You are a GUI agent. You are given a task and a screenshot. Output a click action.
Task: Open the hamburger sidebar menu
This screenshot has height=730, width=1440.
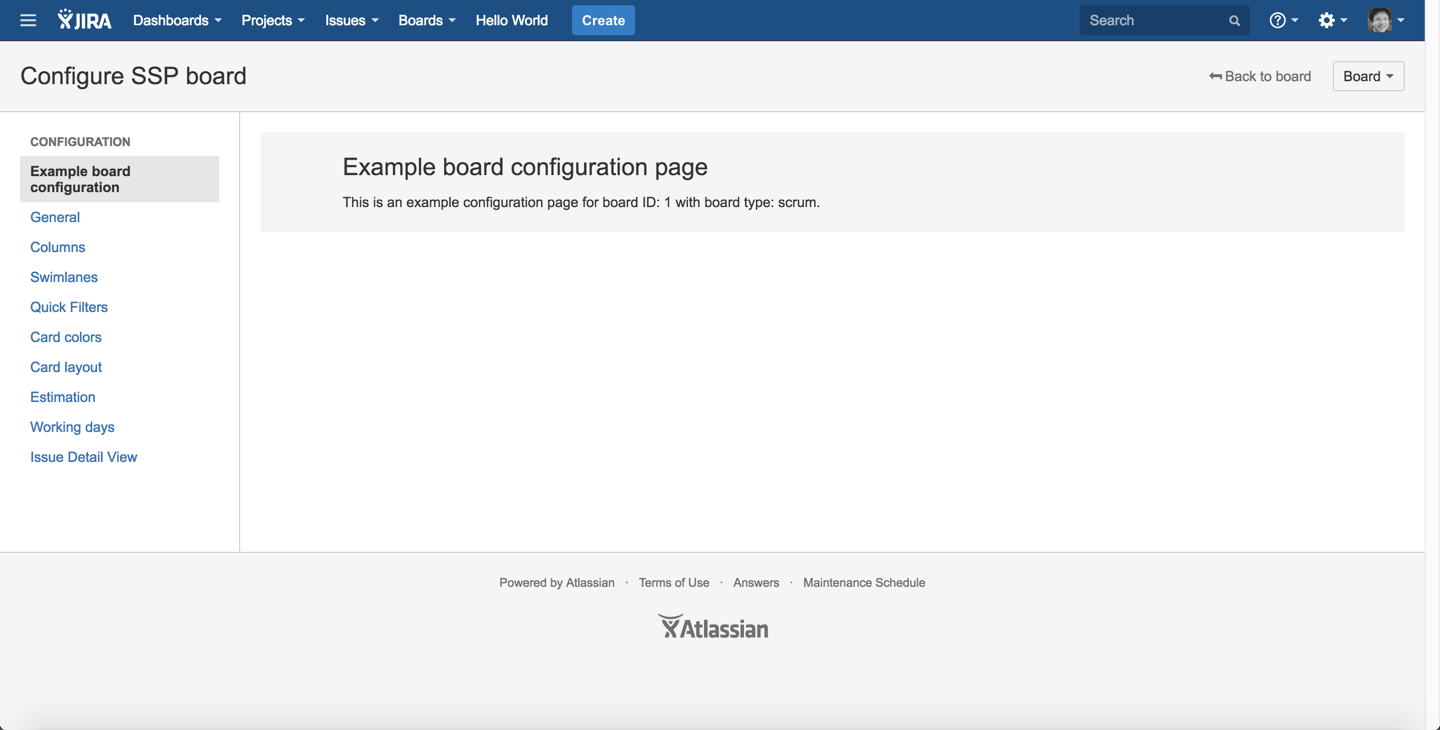click(x=27, y=20)
